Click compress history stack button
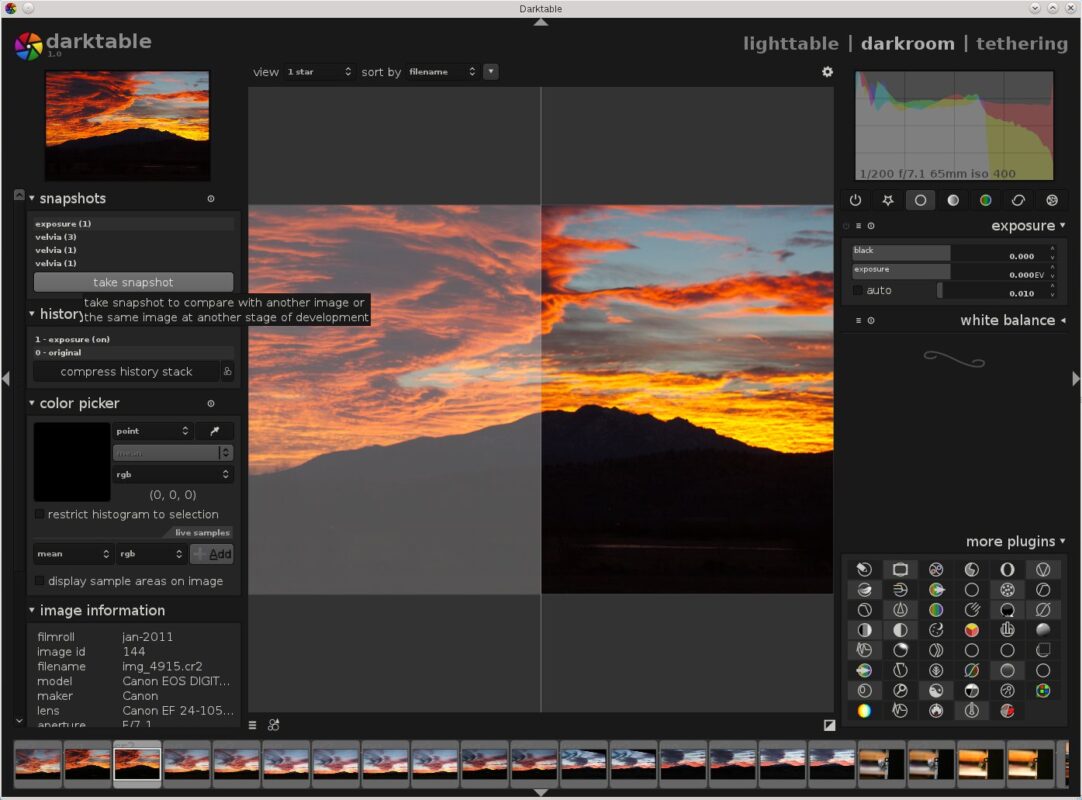1082x800 pixels. (126, 371)
